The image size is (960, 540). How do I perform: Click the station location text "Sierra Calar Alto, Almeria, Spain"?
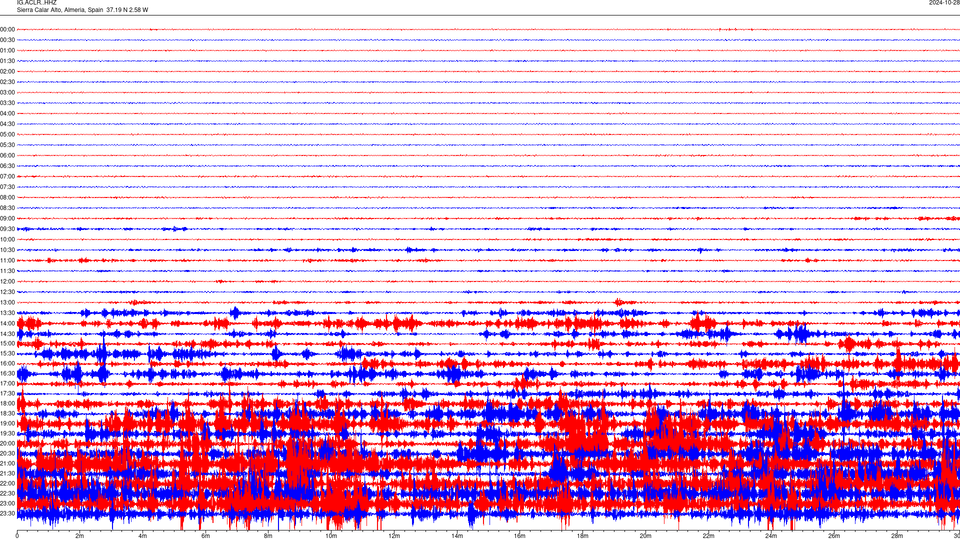pyautogui.click(x=60, y=10)
